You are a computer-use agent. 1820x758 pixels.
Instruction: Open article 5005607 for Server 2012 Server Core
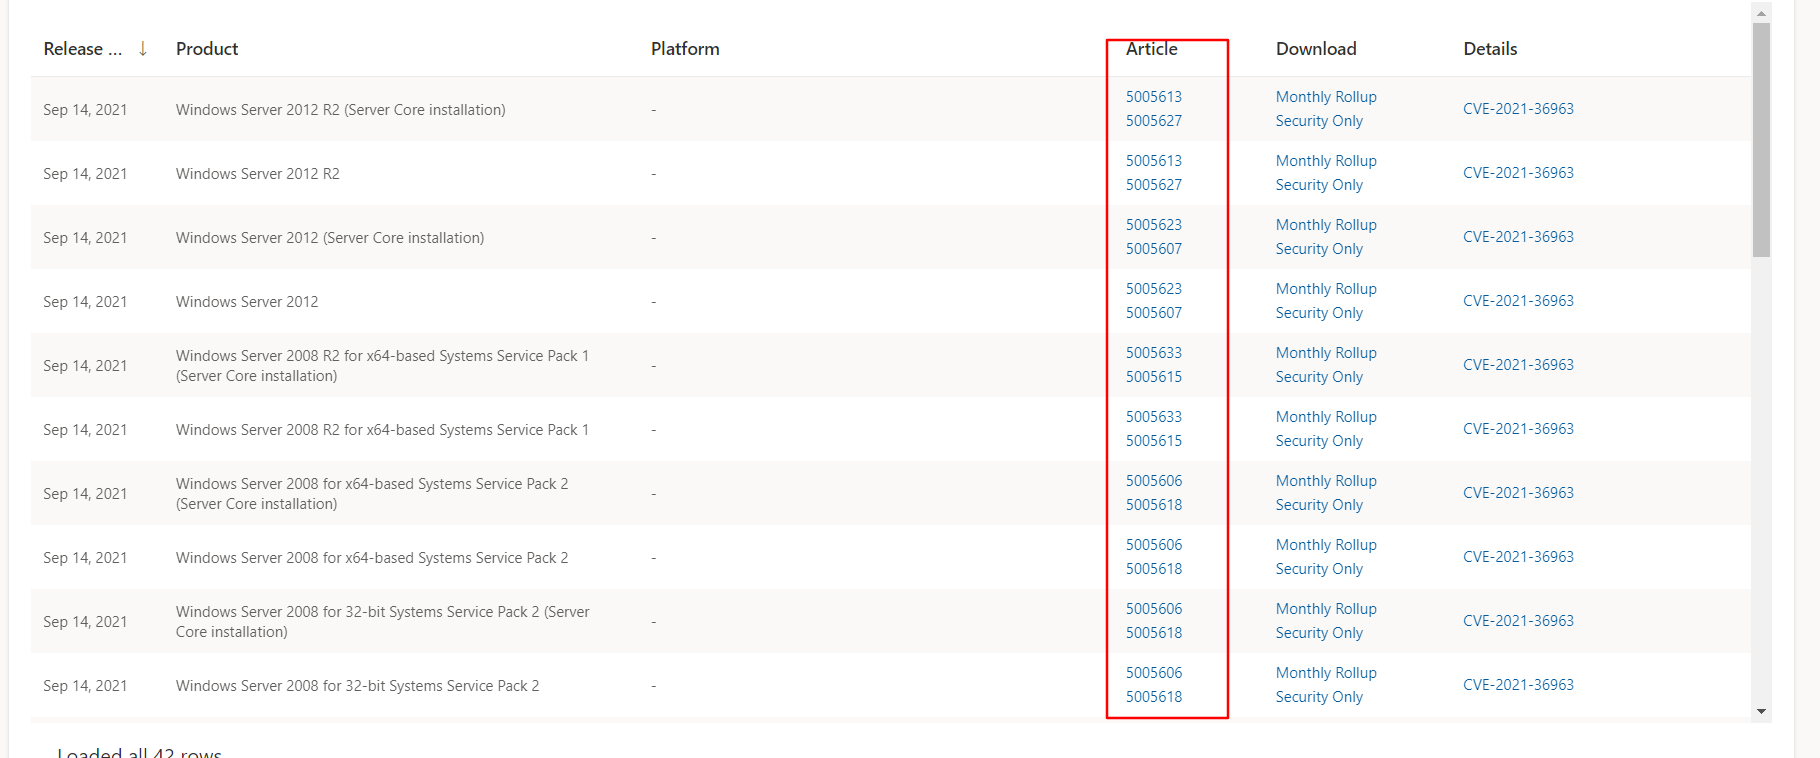click(x=1154, y=249)
